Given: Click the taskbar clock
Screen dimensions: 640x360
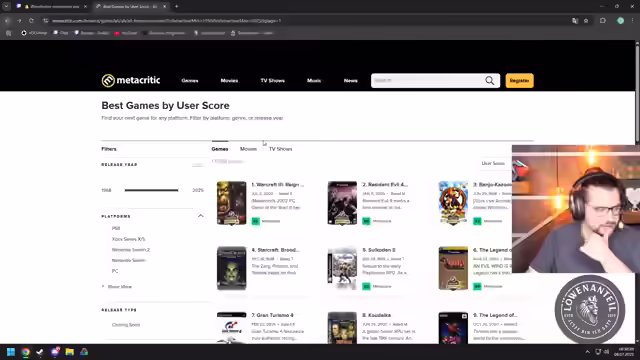Looking at the screenshot, I should pyautogui.click(x=626, y=352).
